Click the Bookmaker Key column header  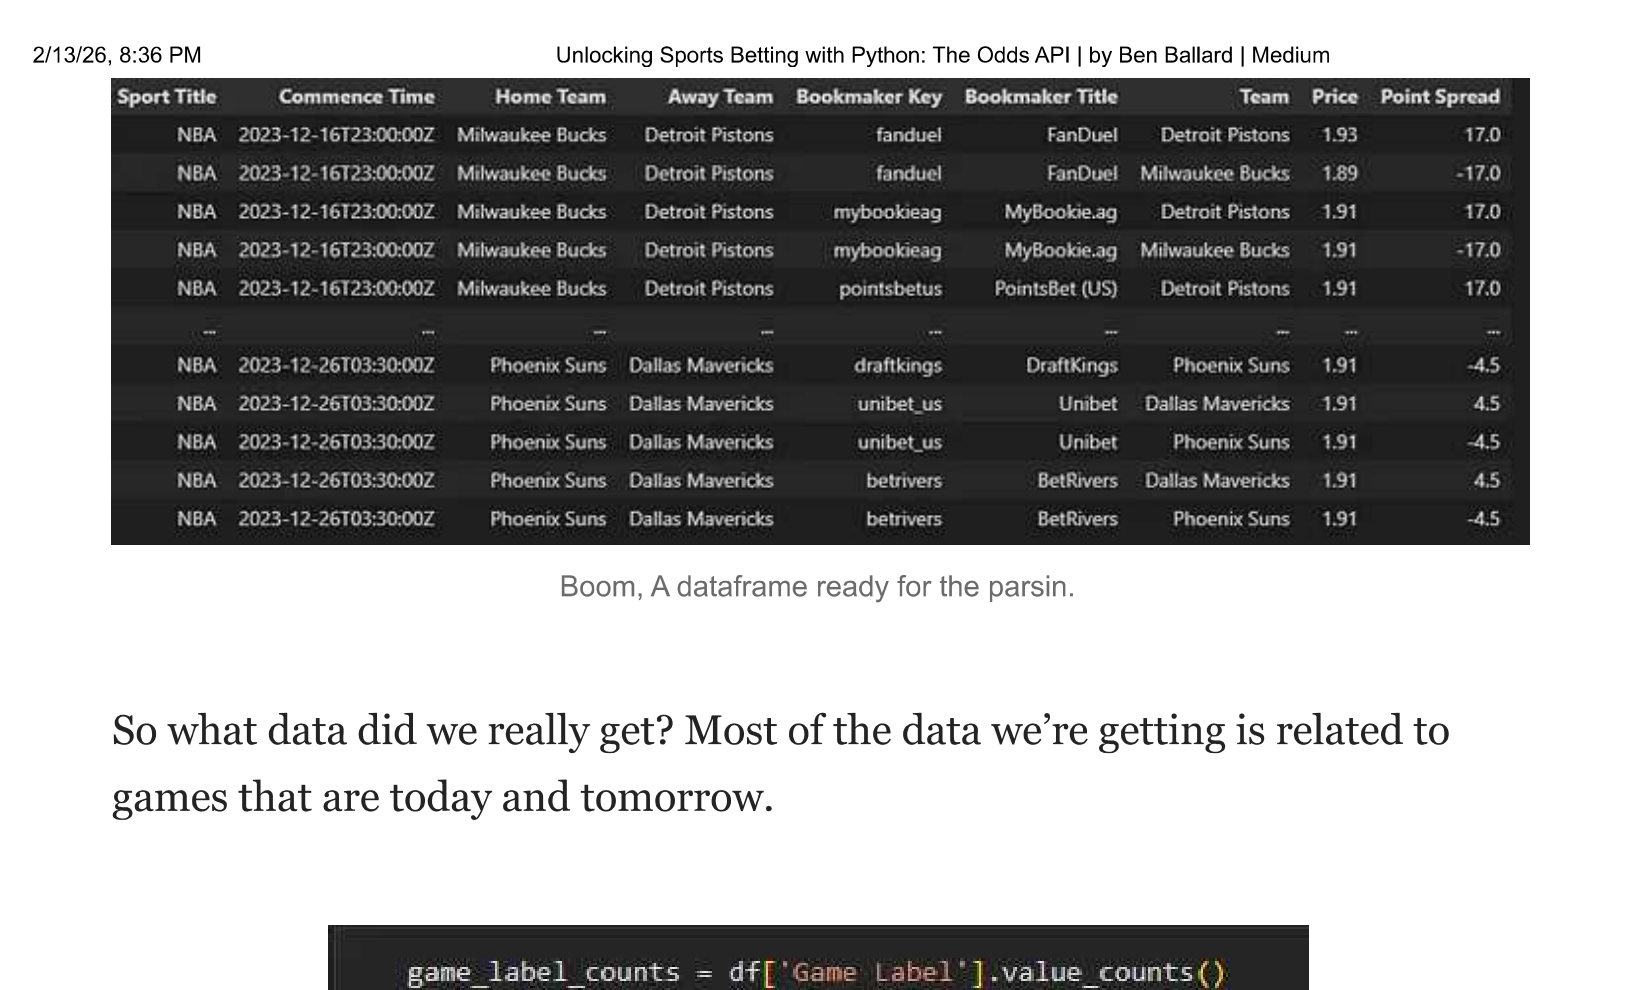tap(868, 97)
